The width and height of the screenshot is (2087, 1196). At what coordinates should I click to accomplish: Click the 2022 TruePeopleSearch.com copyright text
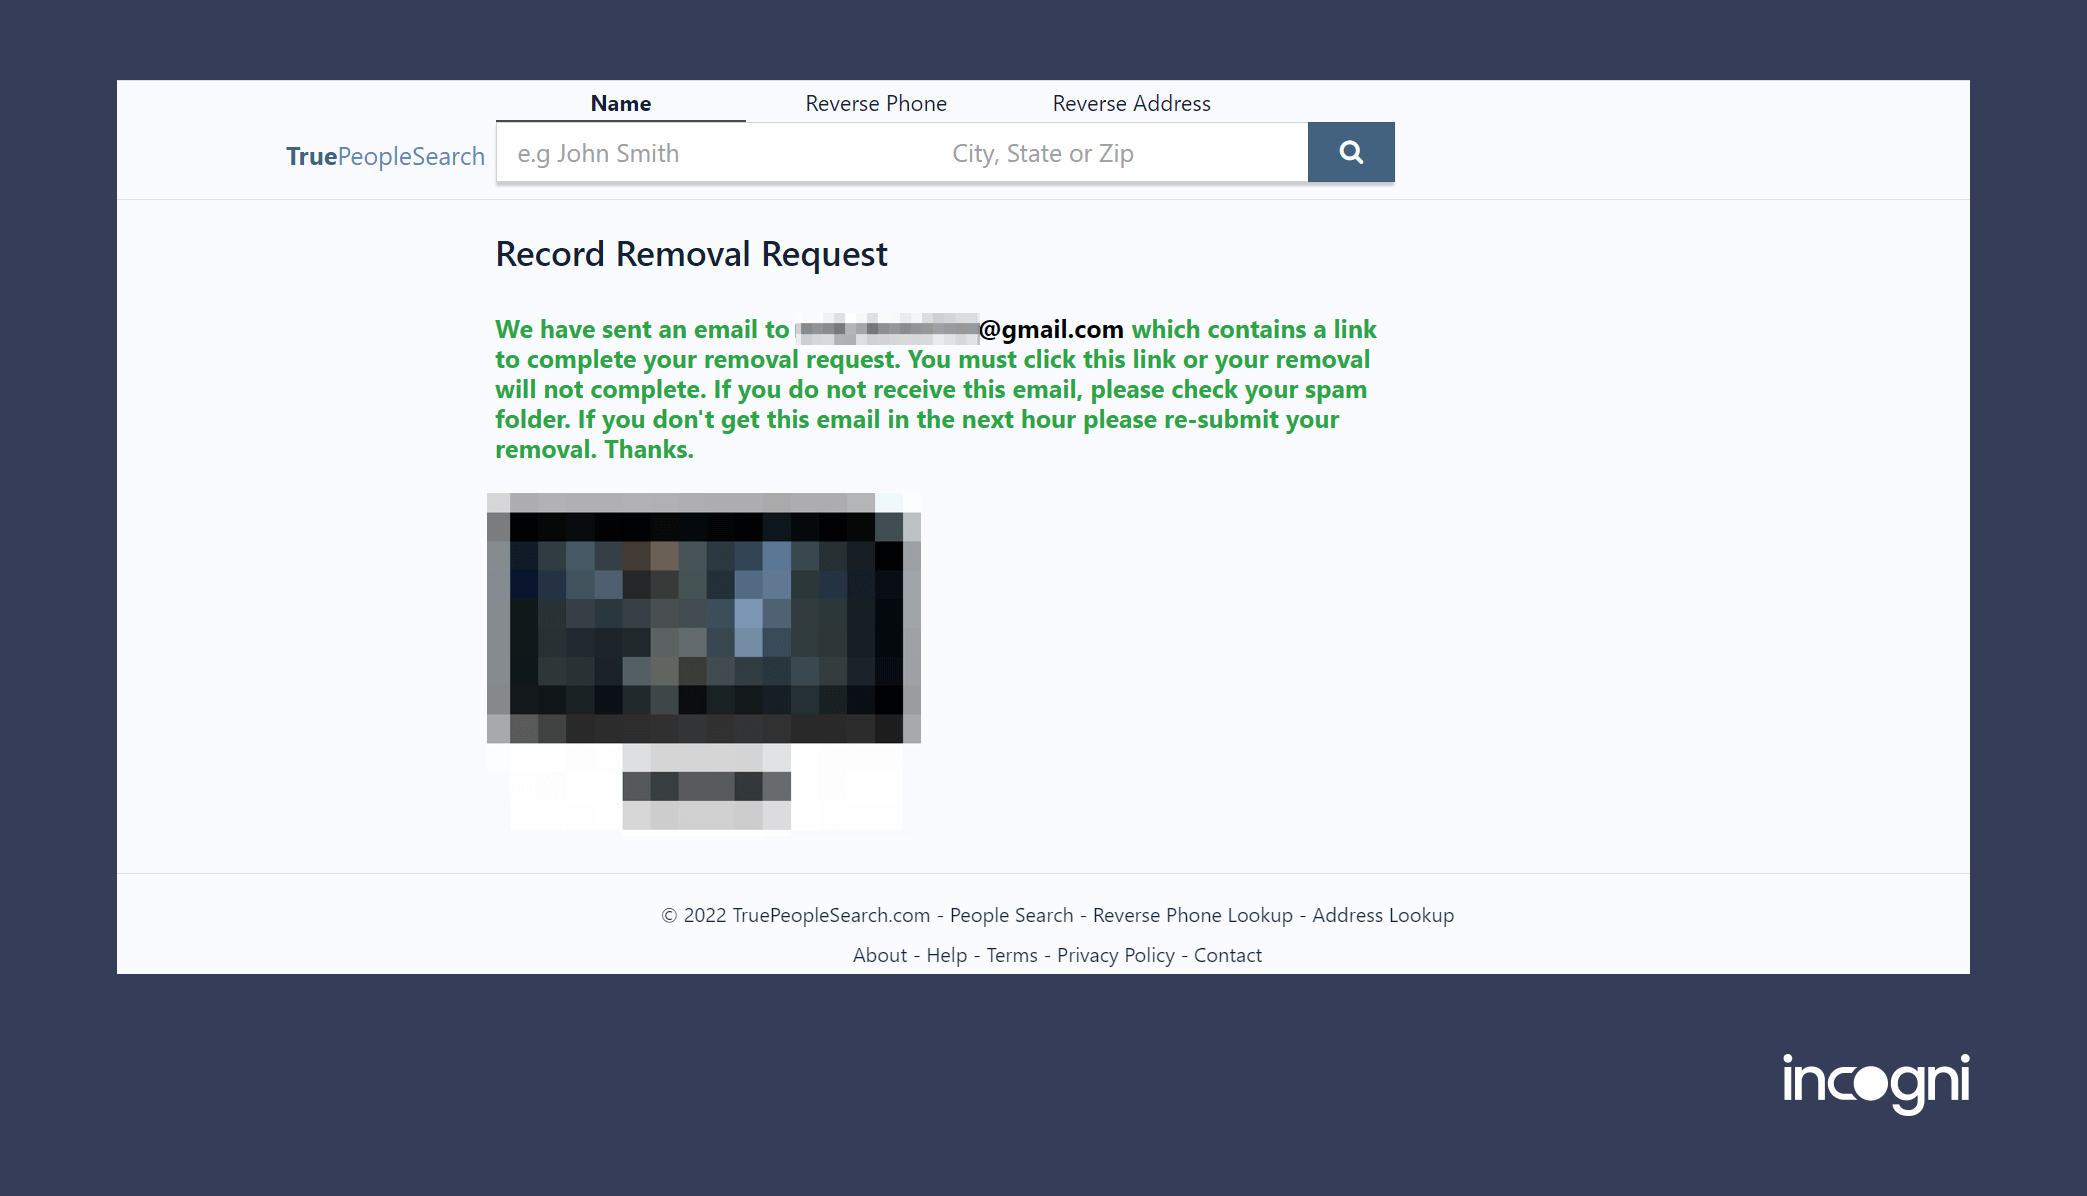796,915
